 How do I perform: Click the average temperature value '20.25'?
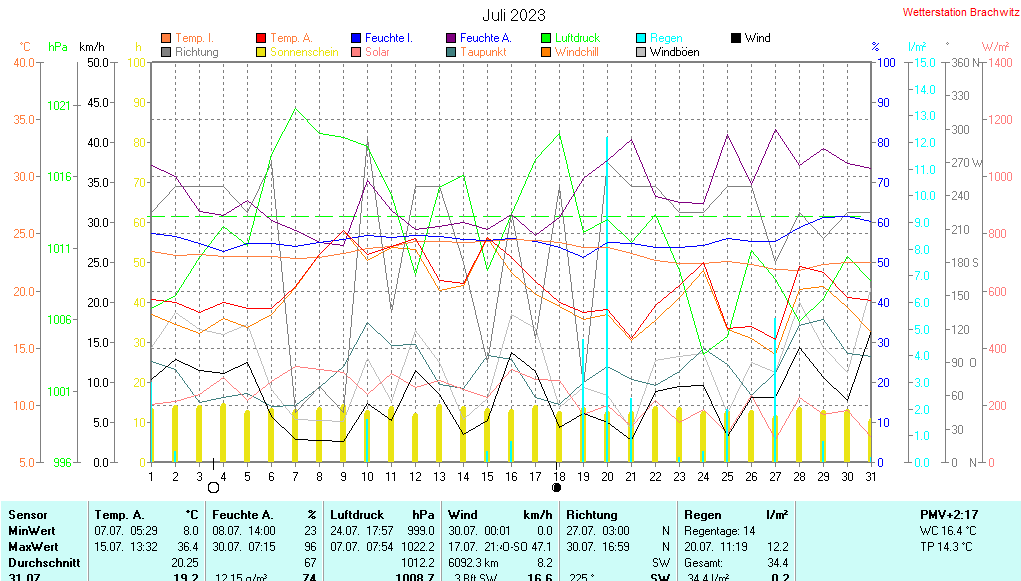click(185, 563)
